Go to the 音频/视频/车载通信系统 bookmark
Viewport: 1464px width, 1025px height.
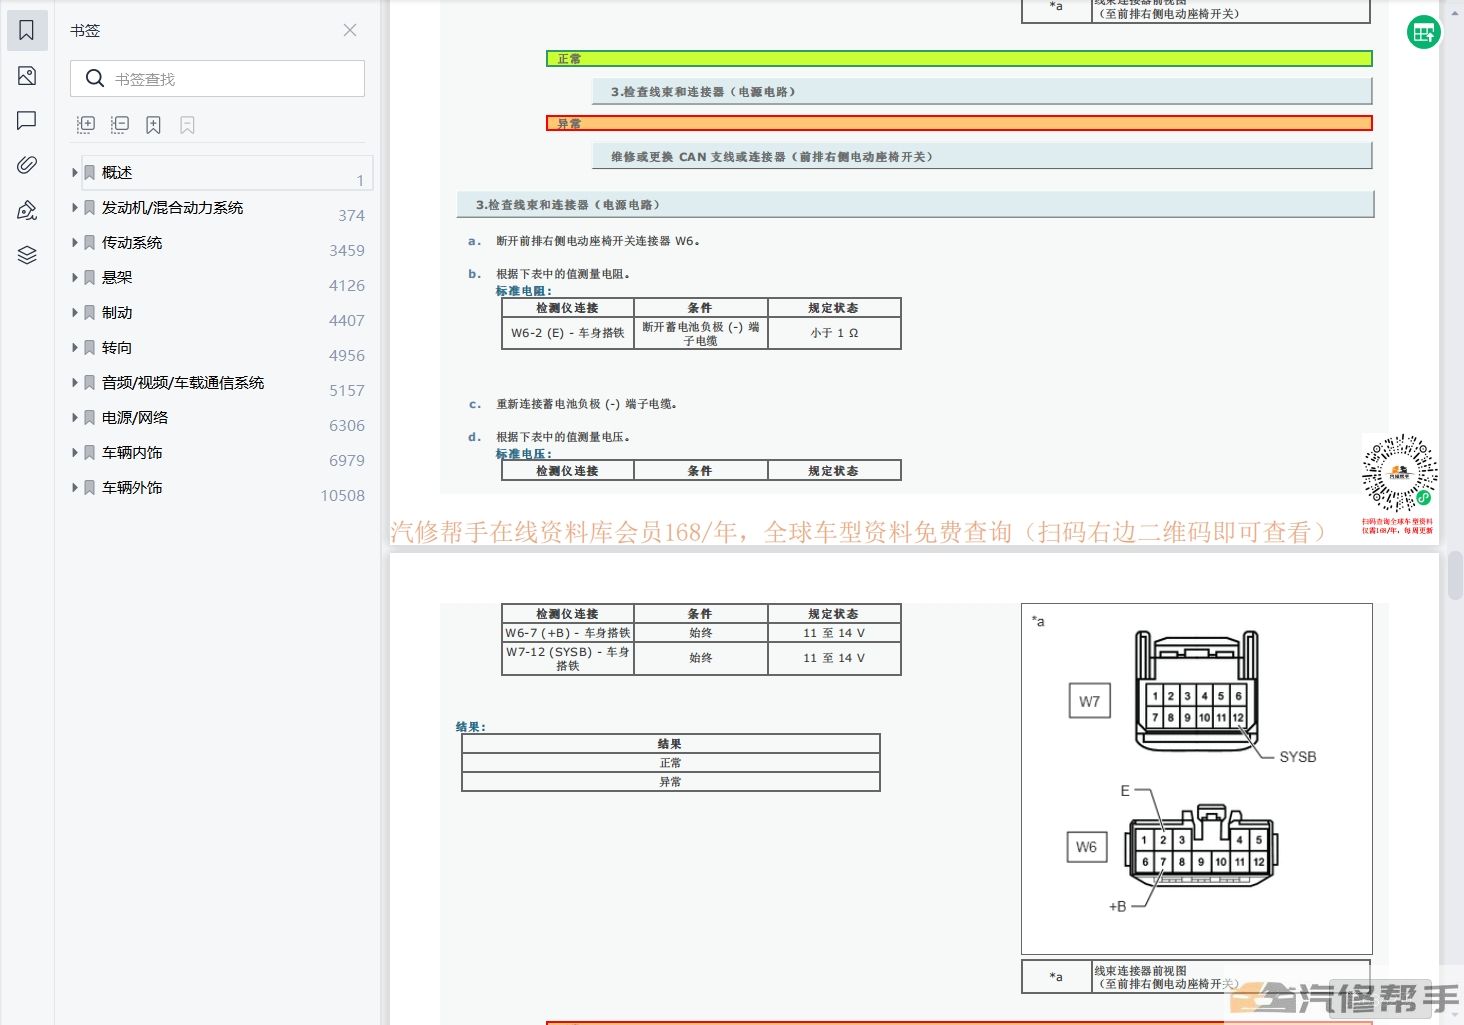point(183,383)
